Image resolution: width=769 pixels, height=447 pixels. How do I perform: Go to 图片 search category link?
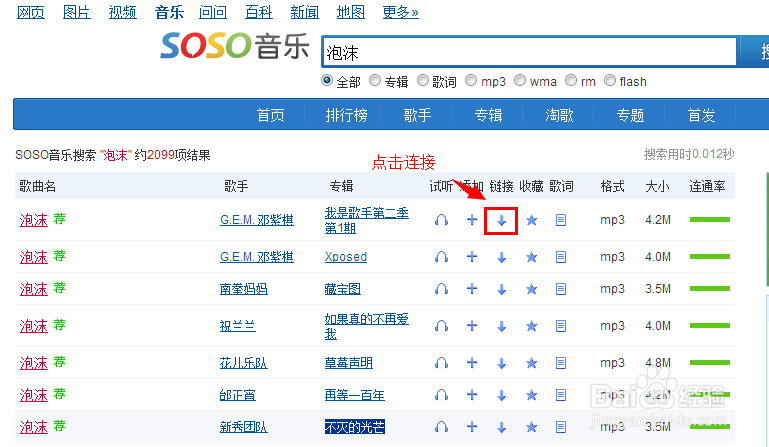pyautogui.click(x=77, y=12)
